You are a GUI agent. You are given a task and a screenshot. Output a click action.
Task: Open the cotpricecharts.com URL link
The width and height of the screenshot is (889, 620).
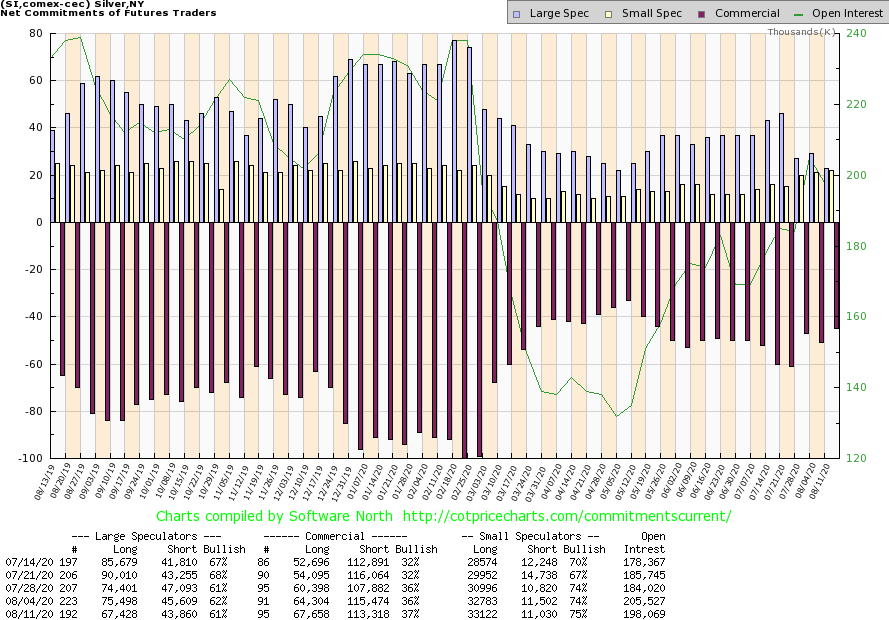[x=573, y=516]
